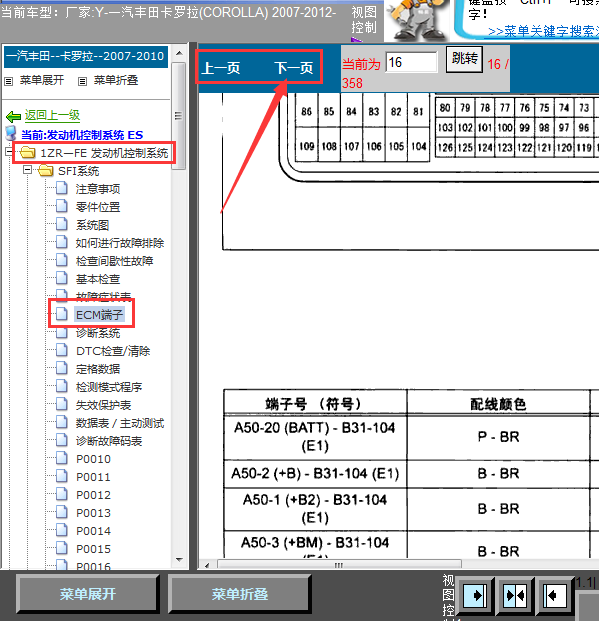Viewport: 599px width, 621px height.
Task: Click the small icon before 菜单展开 text
Action: pos(8,82)
